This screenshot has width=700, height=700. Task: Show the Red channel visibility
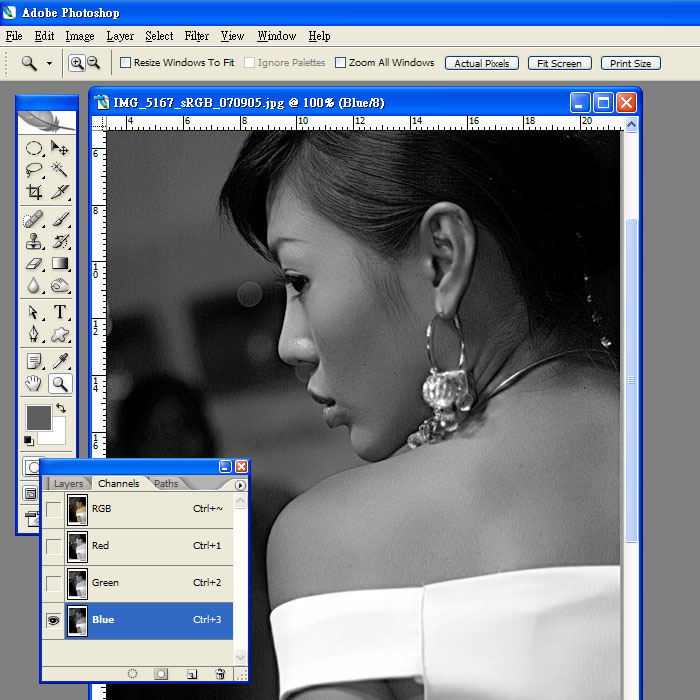click(53, 546)
